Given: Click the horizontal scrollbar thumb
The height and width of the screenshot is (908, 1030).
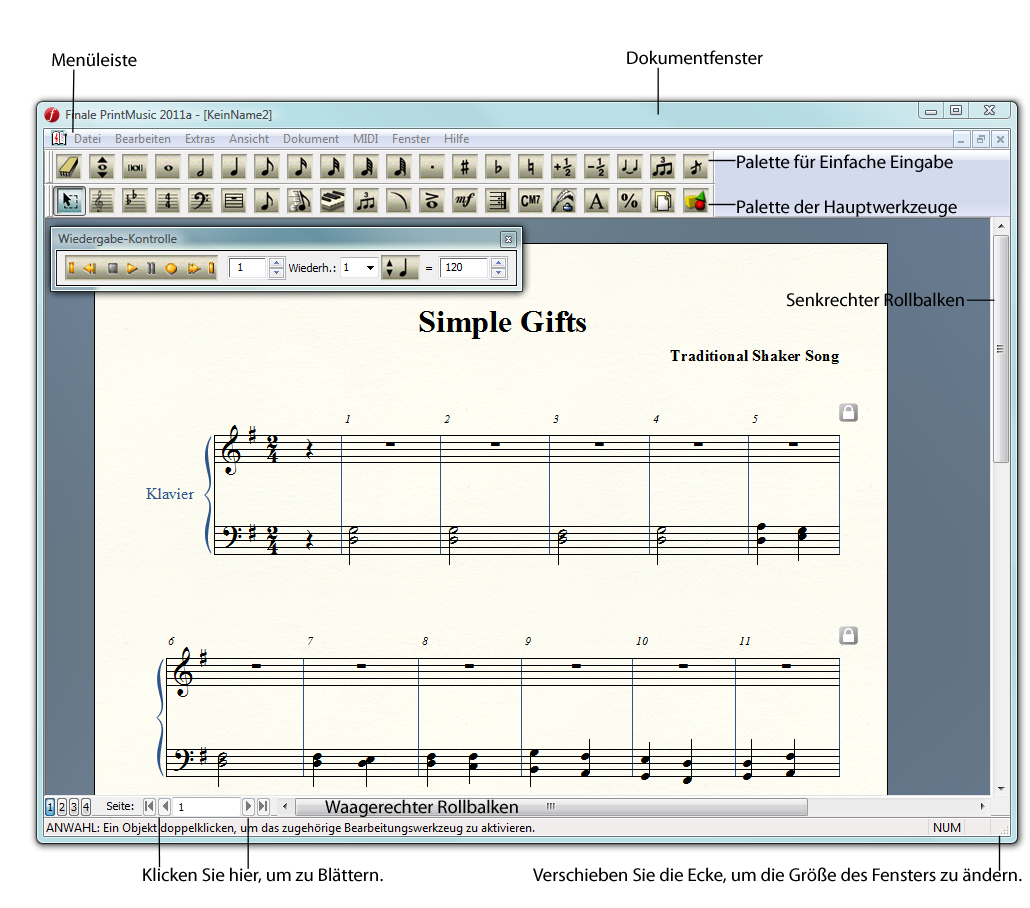Looking at the screenshot, I should [552, 807].
